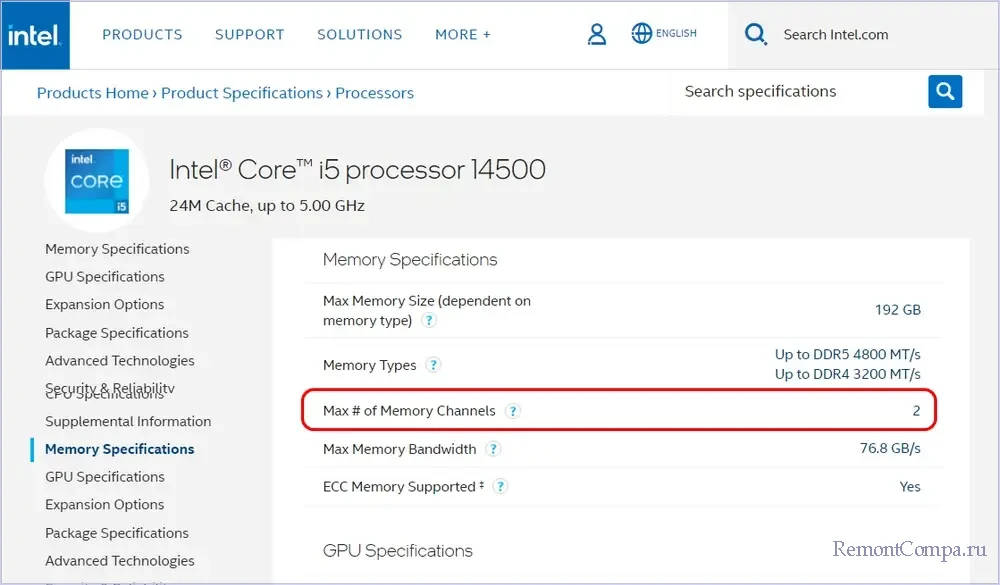
Task: Show help for ECC Memory Supported
Action: pos(500,487)
